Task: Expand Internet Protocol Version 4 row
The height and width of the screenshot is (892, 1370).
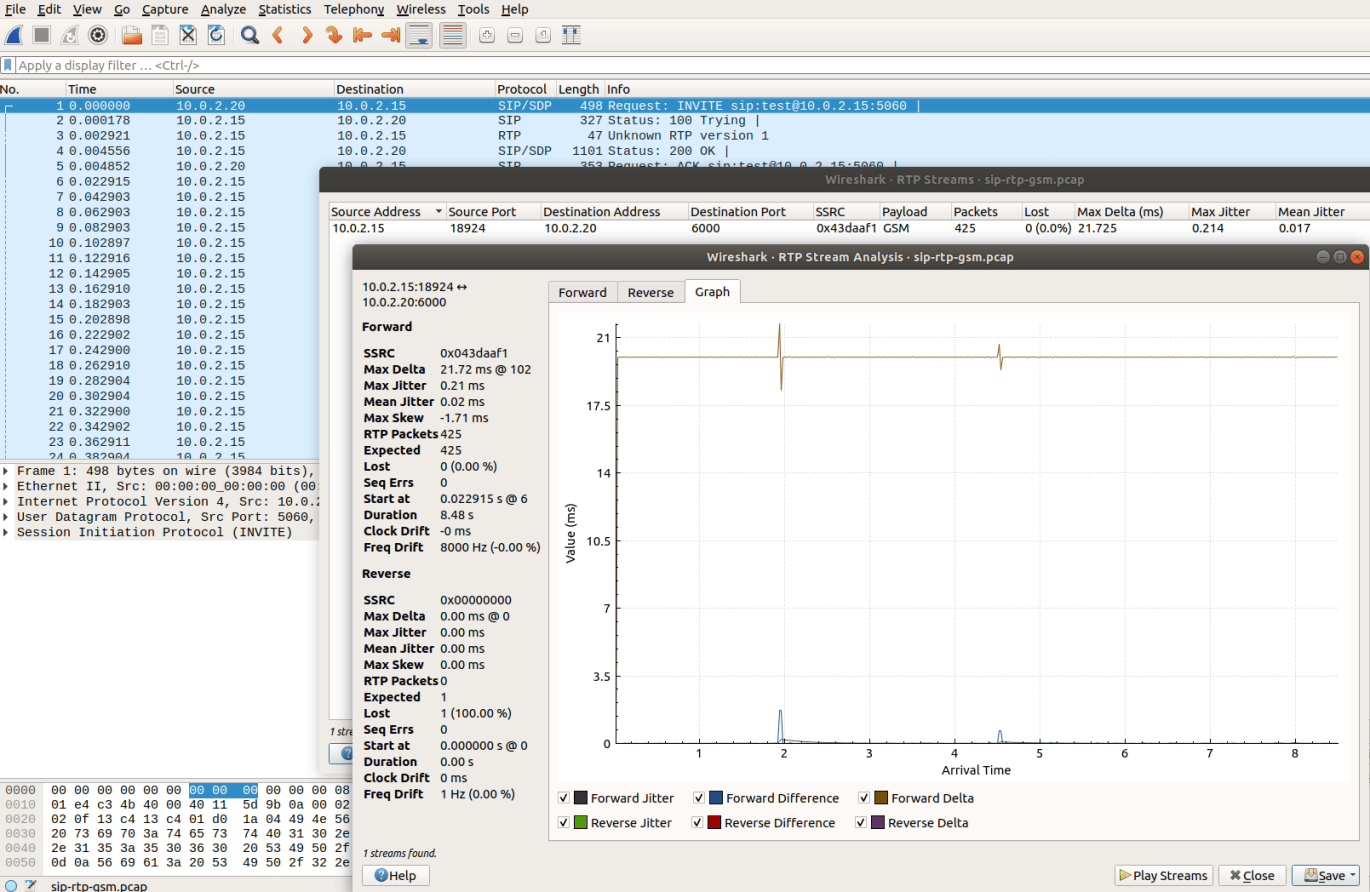Action: [x=7, y=501]
